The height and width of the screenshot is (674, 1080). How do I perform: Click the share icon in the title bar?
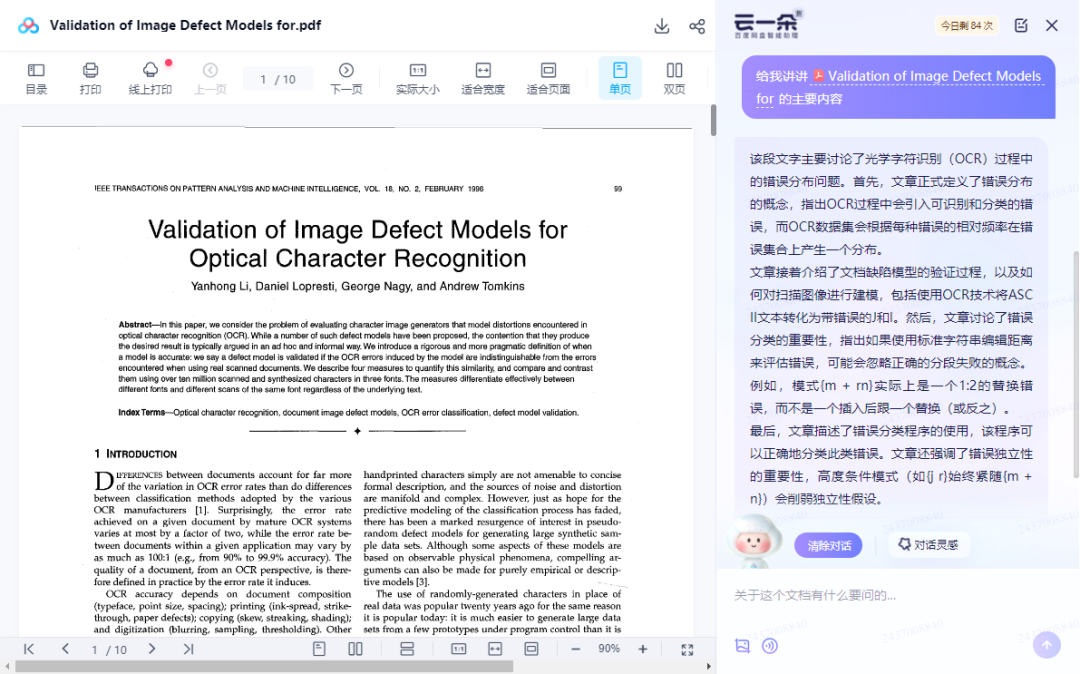[x=697, y=26]
